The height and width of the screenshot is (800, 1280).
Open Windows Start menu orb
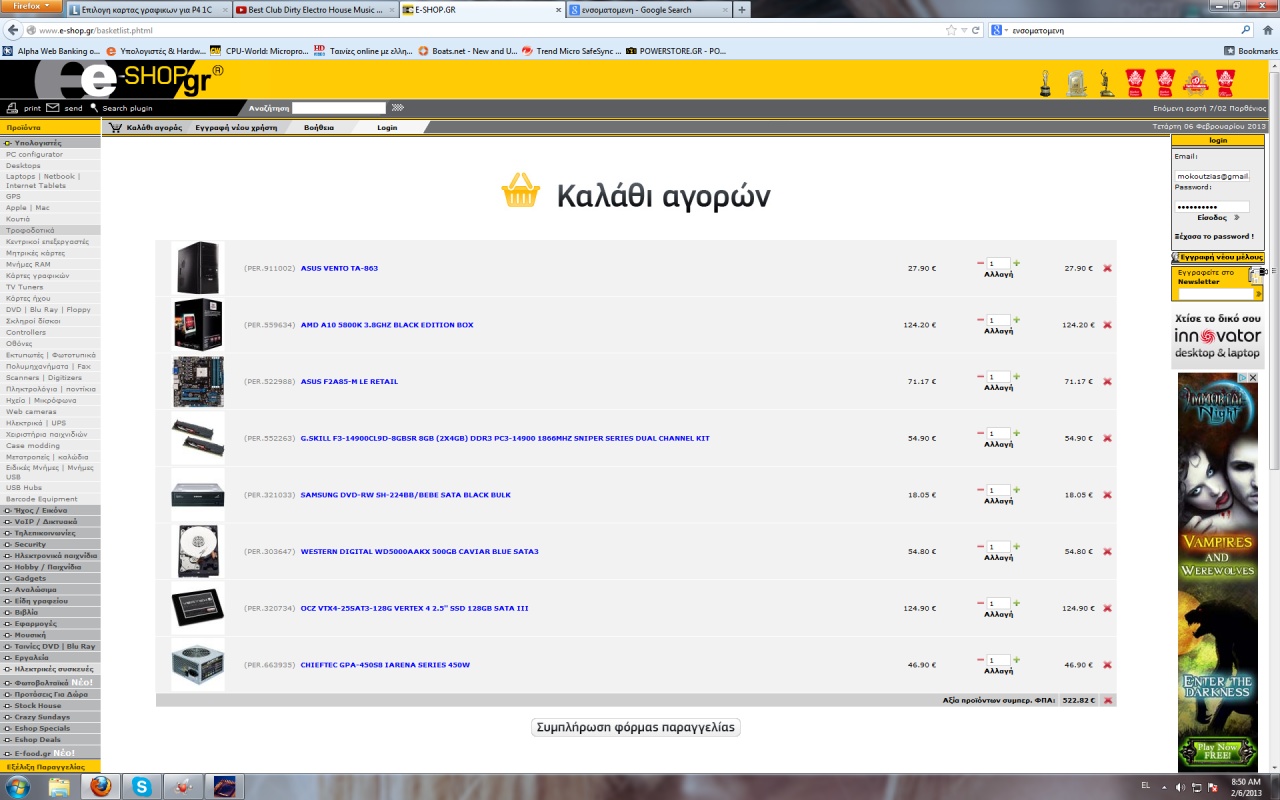click(x=17, y=786)
